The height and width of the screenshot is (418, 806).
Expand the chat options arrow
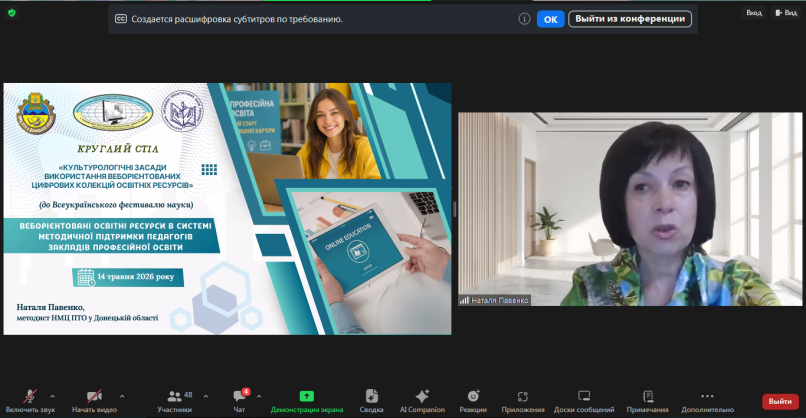(x=259, y=396)
